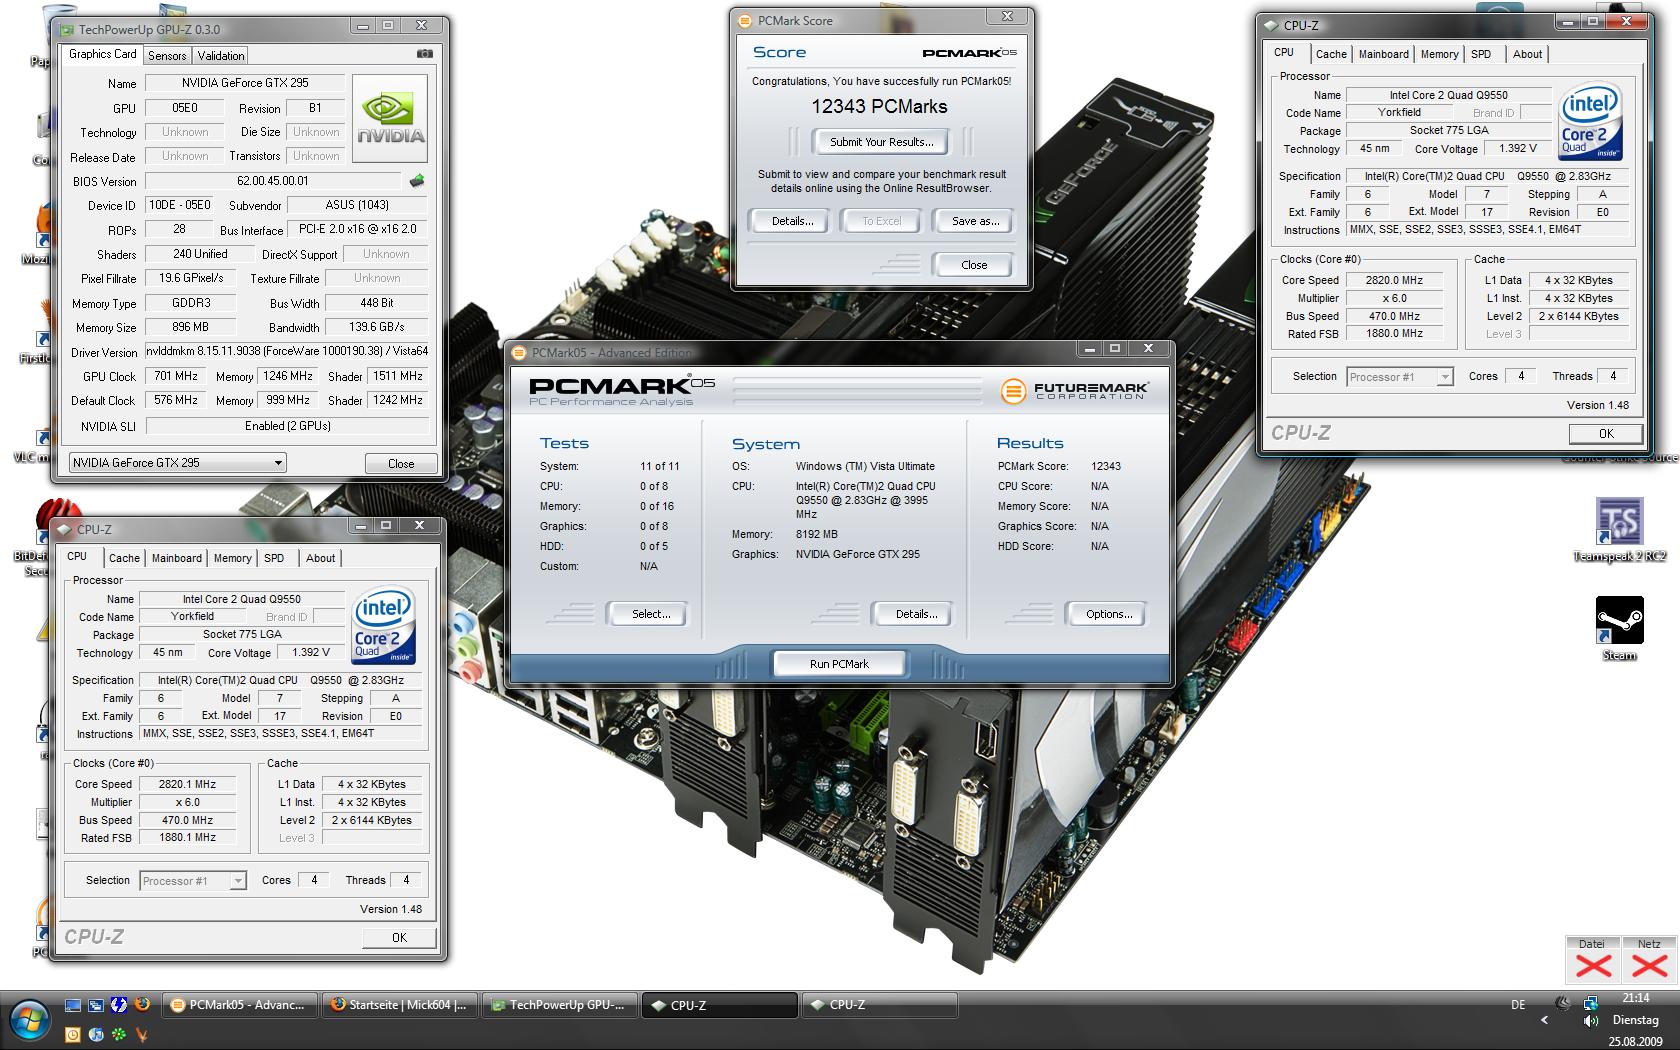Click the green flower ICQ quick launch icon
This screenshot has width=1680, height=1050.
coord(119,1034)
